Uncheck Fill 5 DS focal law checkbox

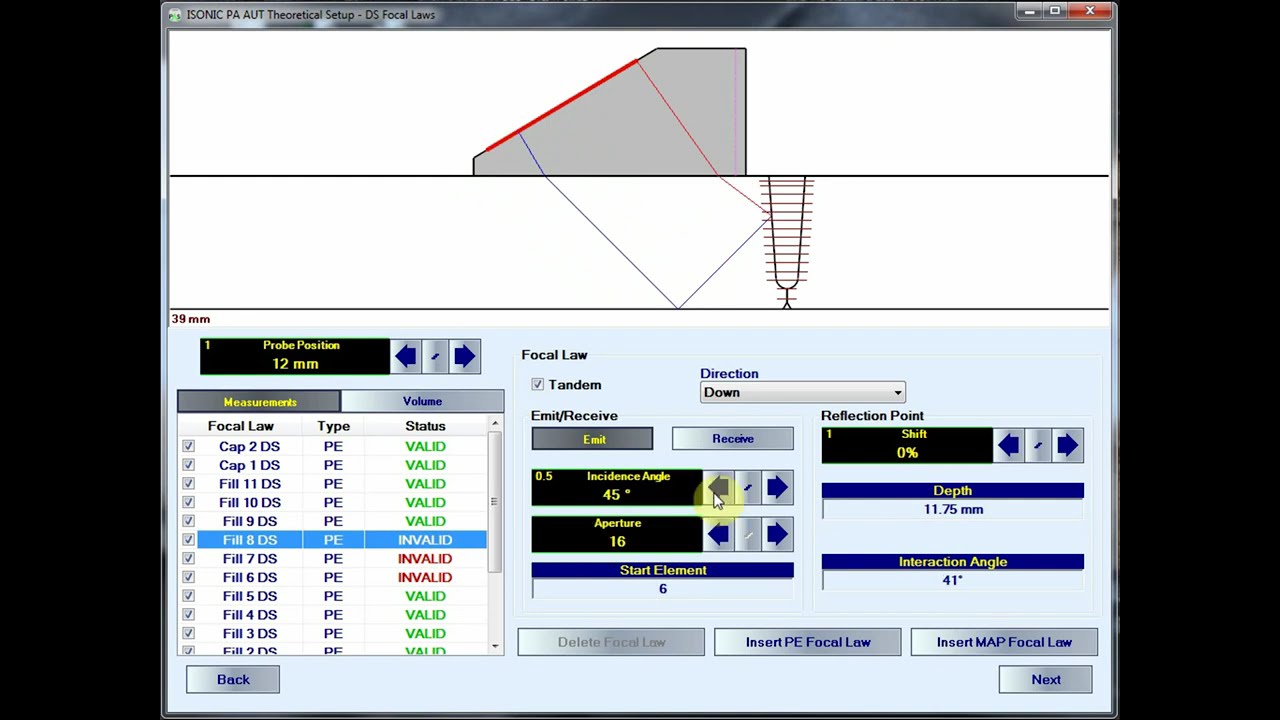188,596
